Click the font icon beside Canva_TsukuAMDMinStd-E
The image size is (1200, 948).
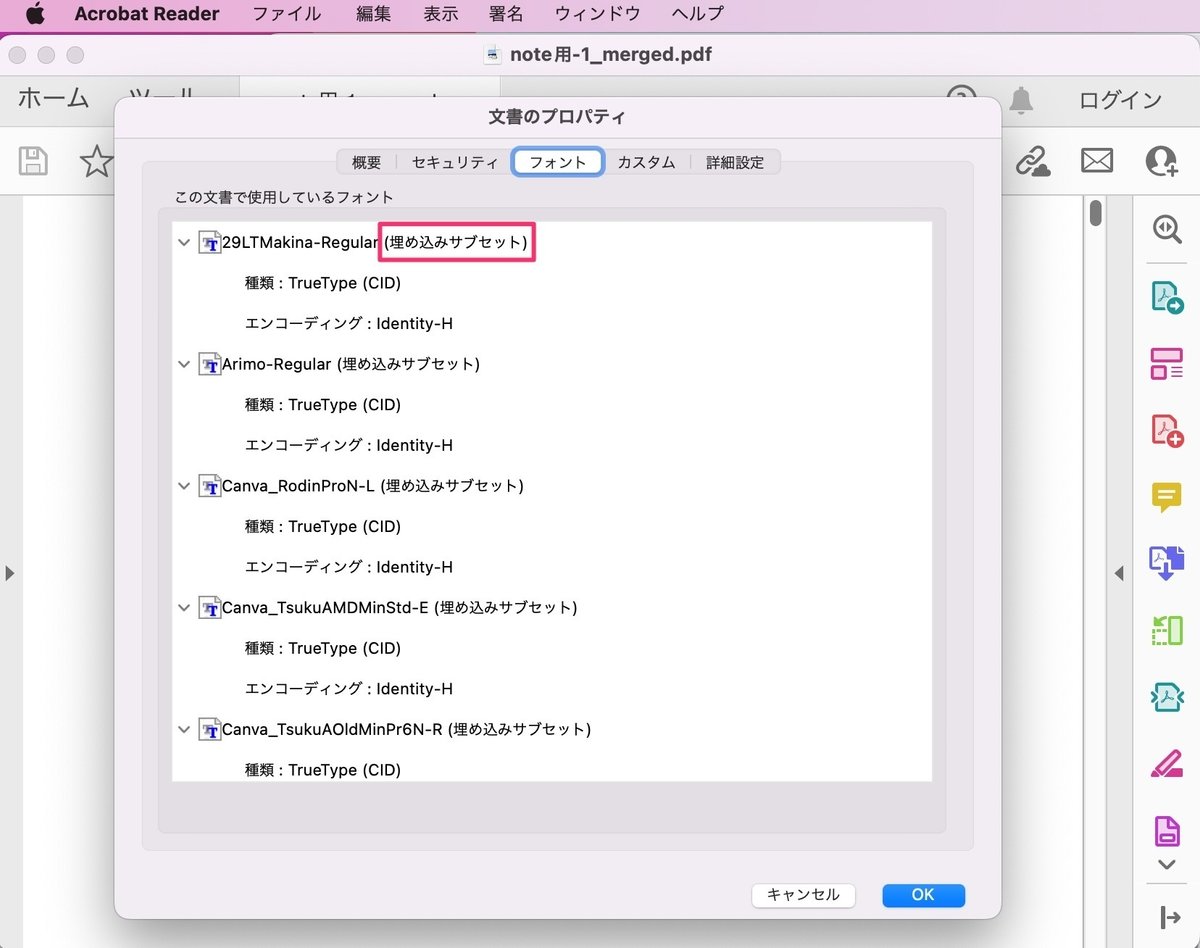(209, 608)
